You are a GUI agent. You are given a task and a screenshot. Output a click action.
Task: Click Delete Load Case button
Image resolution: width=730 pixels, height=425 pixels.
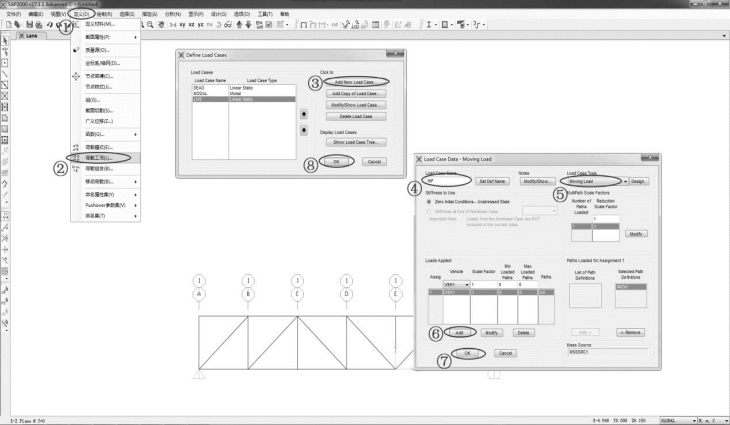point(356,116)
